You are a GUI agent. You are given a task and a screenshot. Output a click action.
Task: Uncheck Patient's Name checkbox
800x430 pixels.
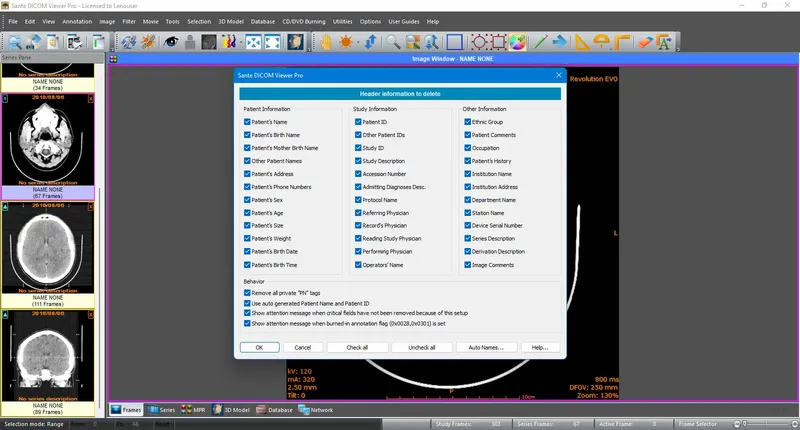[x=247, y=122]
